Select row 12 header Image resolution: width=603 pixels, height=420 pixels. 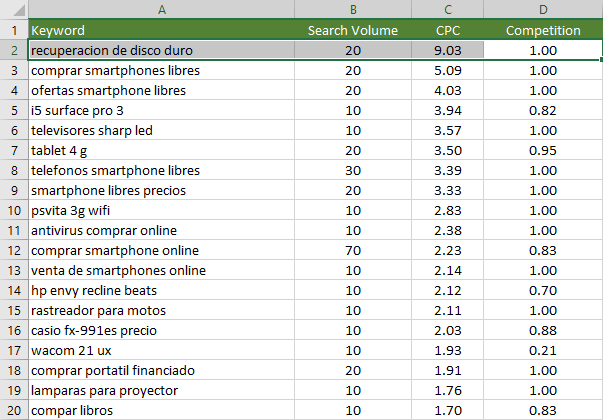point(14,250)
